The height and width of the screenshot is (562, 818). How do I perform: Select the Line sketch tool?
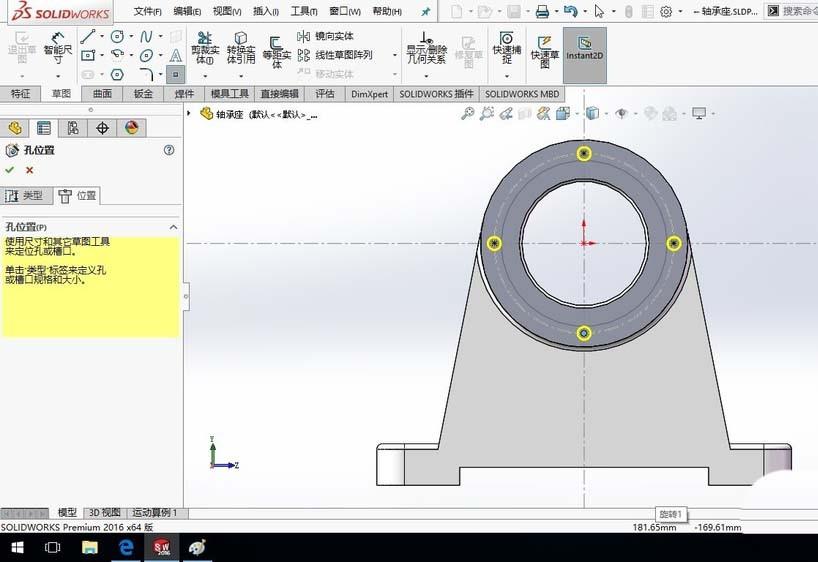click(88, 37)
